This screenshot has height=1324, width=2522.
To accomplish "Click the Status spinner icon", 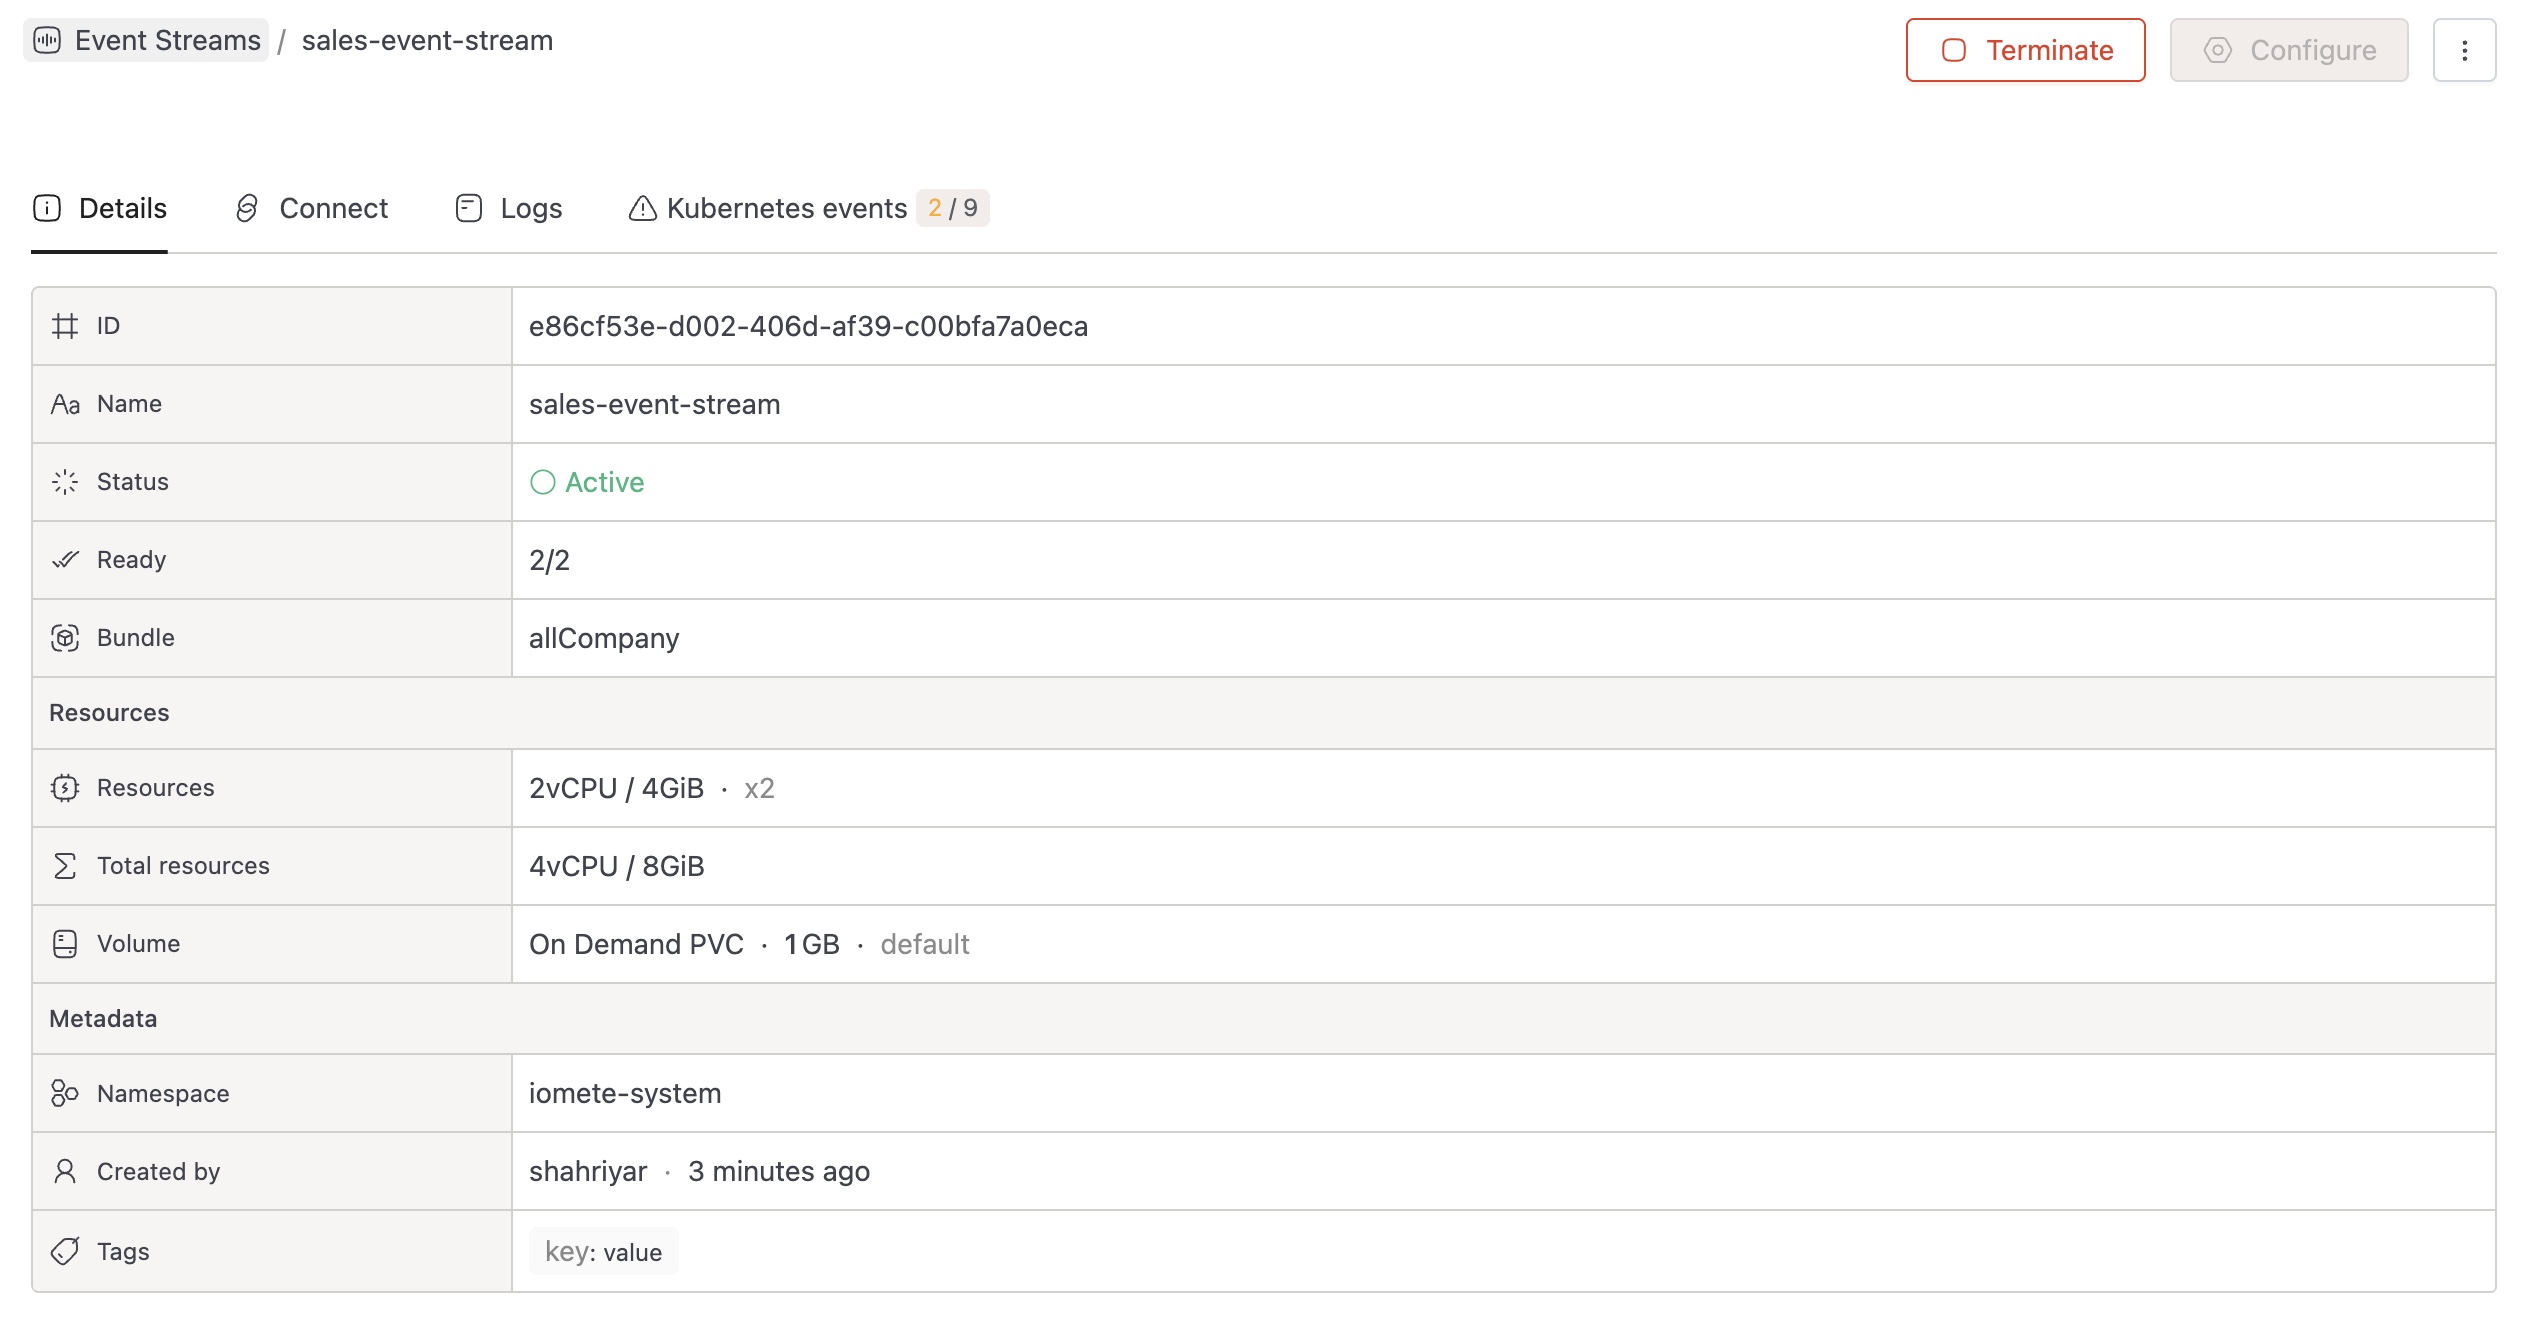I will (x=65, y=482).
